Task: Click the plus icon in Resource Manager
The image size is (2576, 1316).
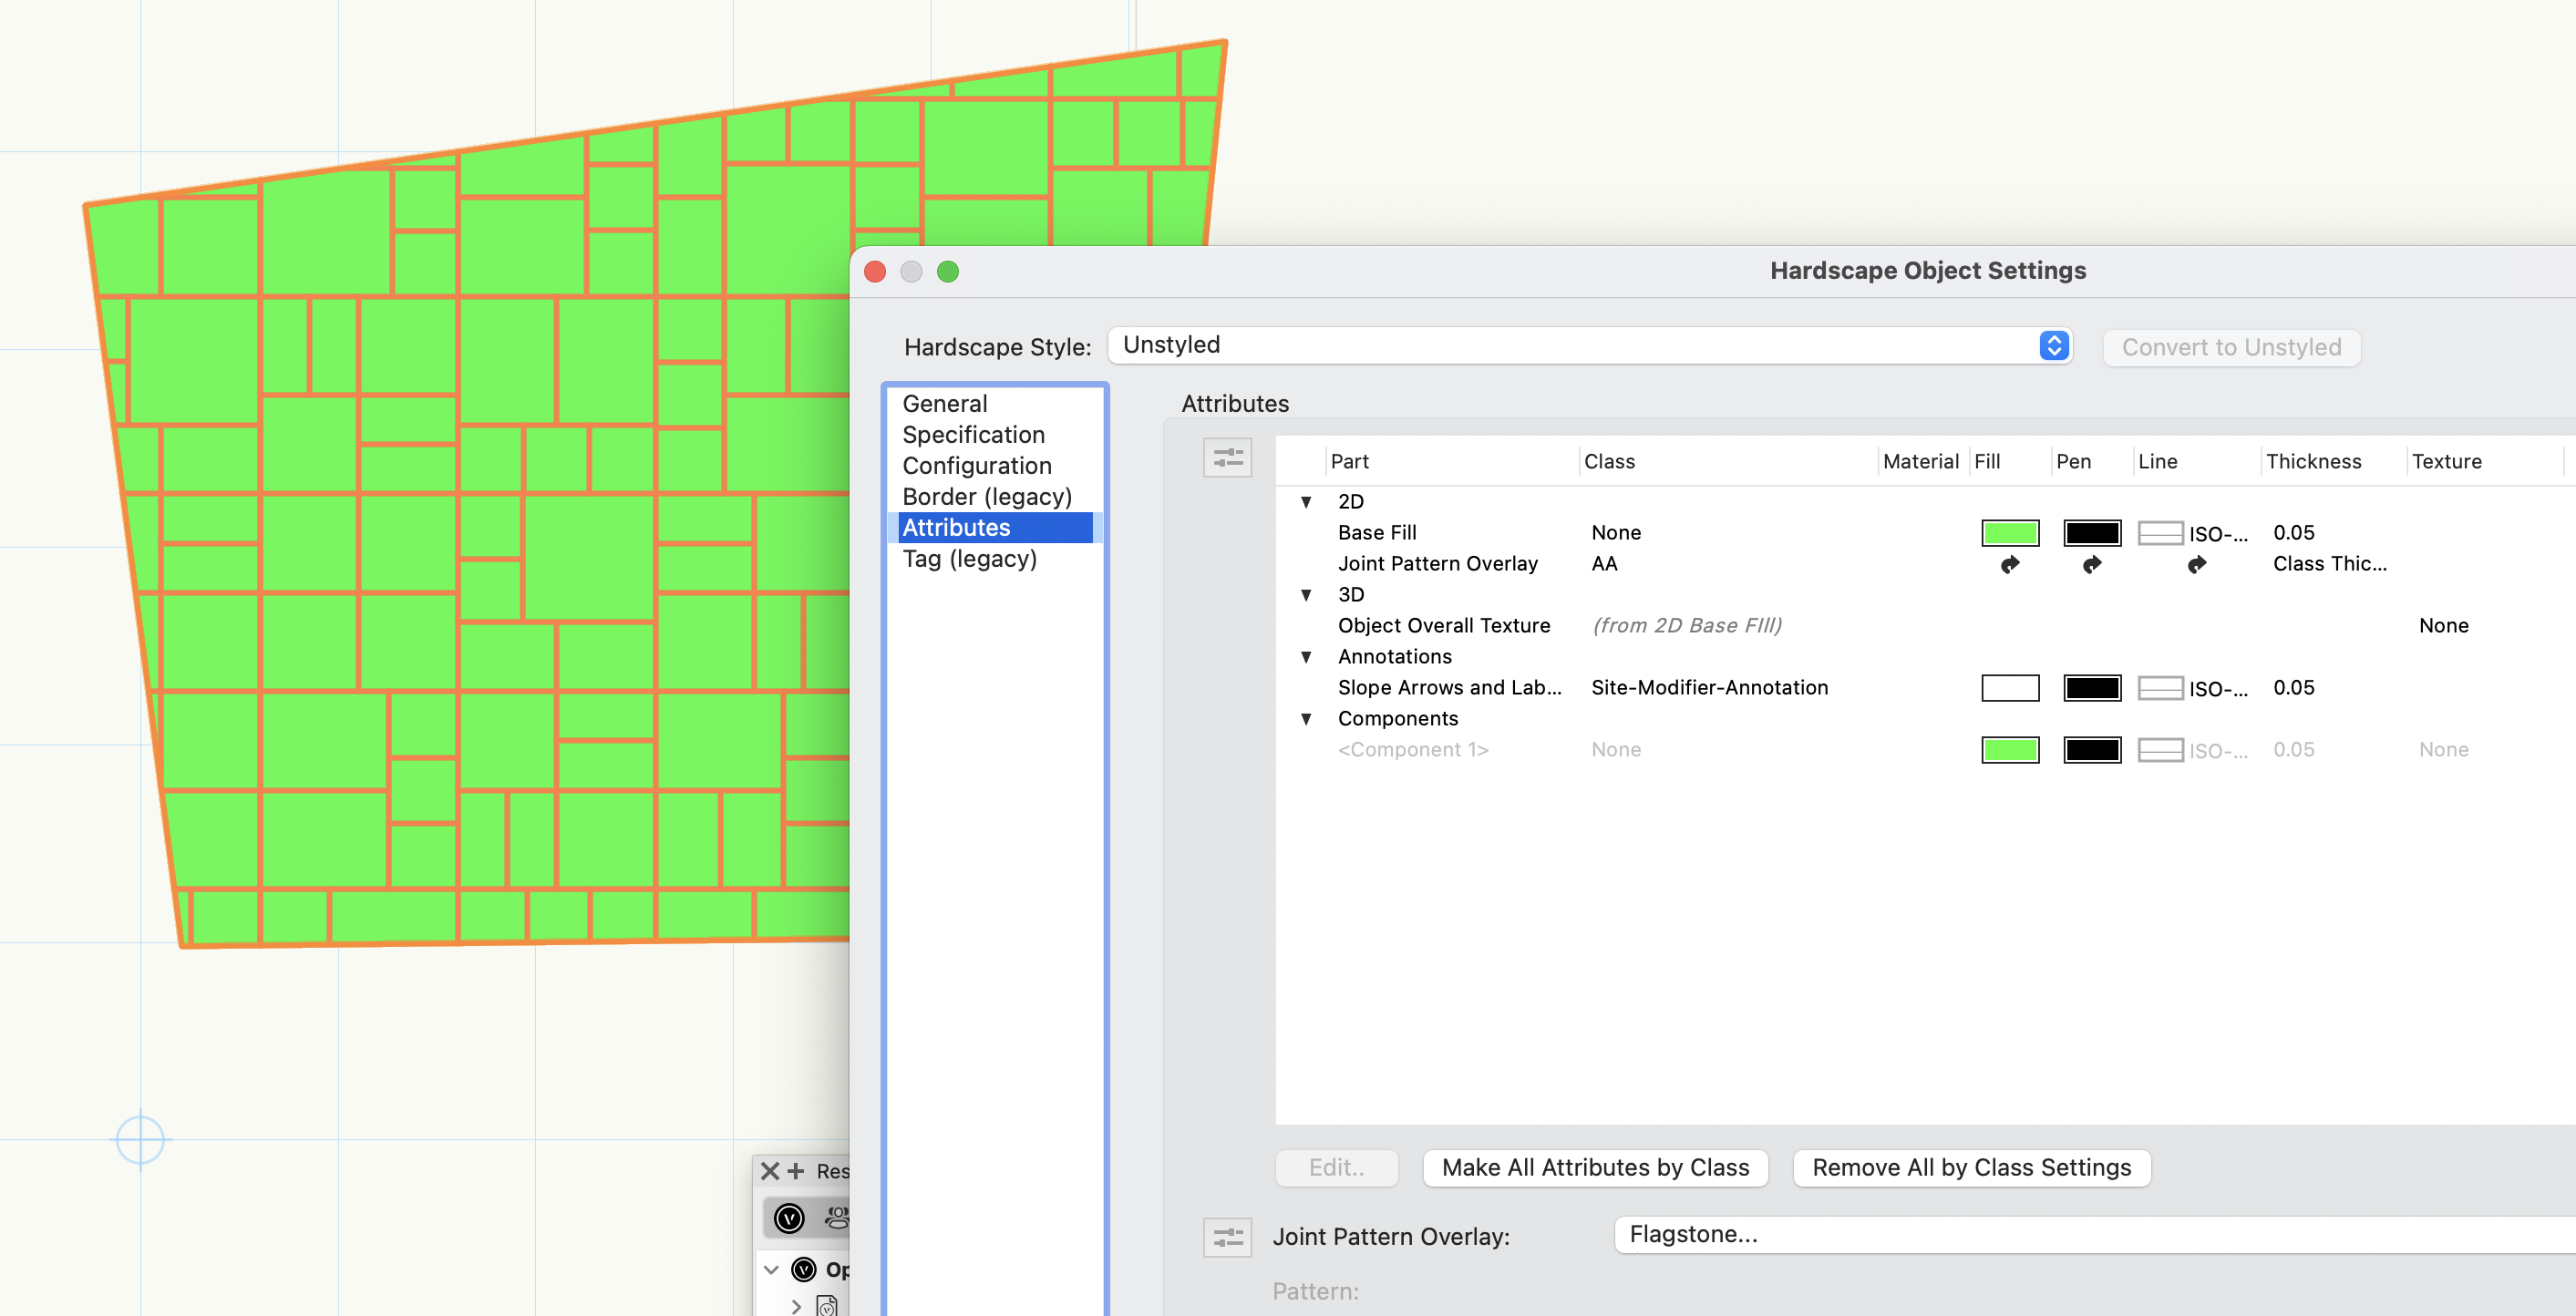Action: 796,1171
